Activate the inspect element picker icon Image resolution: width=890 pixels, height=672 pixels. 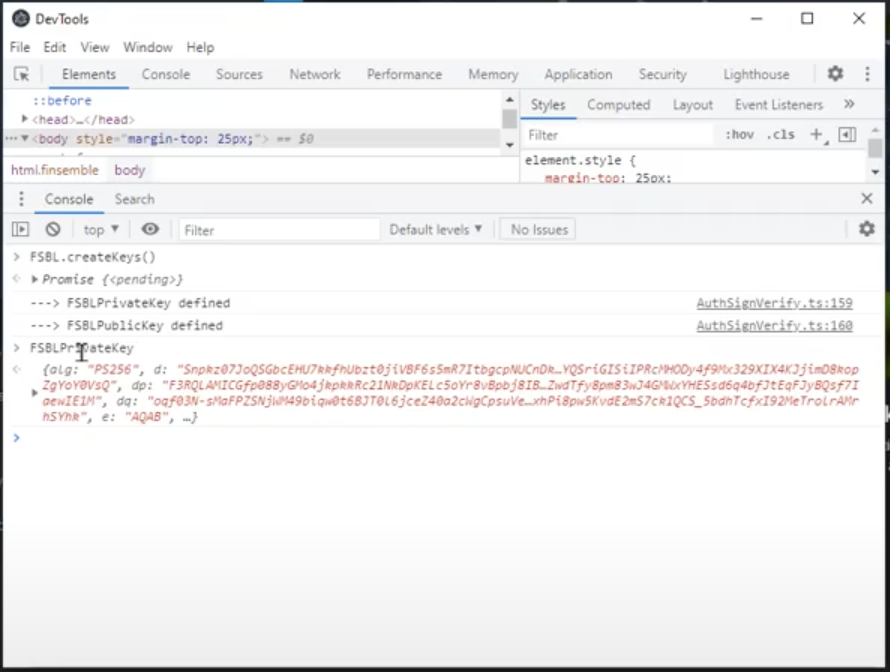point(22,74)
